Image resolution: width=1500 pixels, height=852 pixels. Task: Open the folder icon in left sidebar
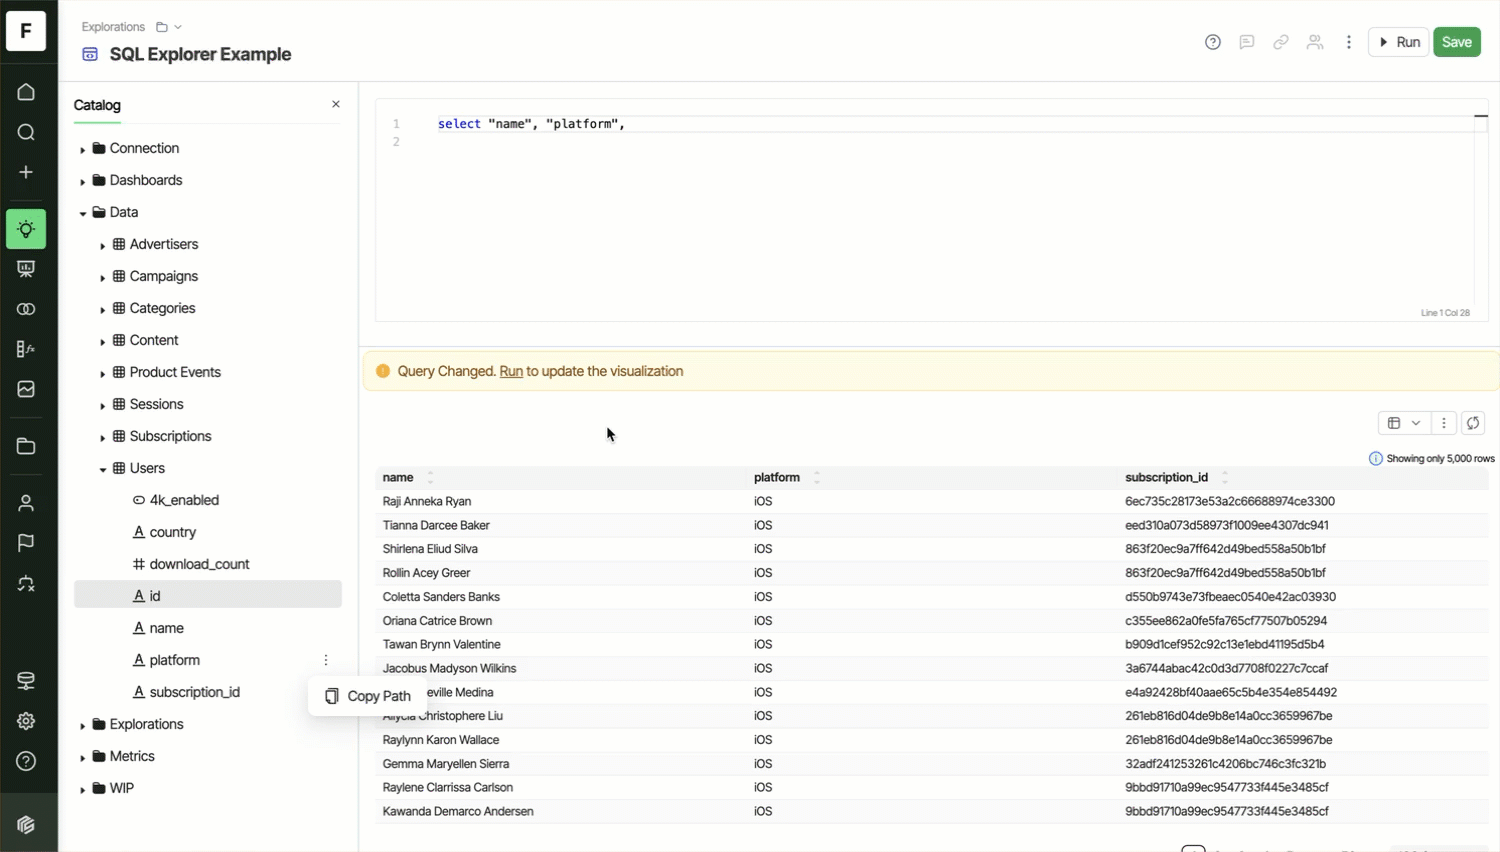[x=26, y=446]
